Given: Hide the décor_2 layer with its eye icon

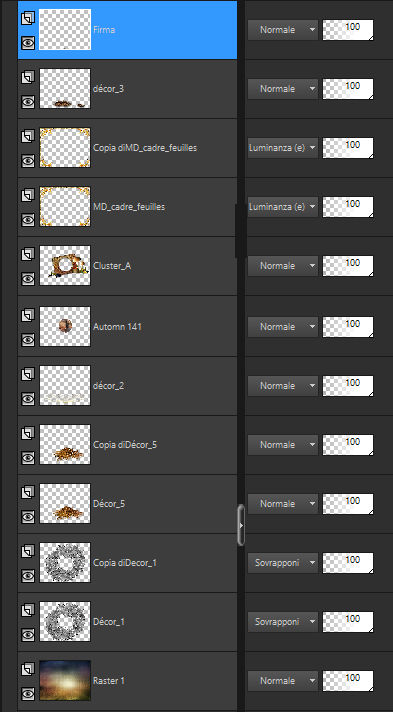Looking at the screenshot, I should 28,399.
